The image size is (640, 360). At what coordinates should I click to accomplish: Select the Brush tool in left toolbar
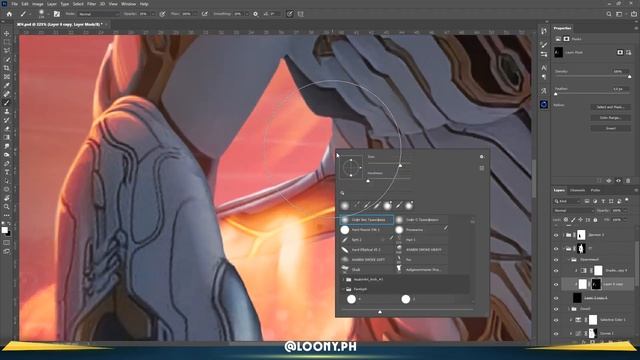7,103
